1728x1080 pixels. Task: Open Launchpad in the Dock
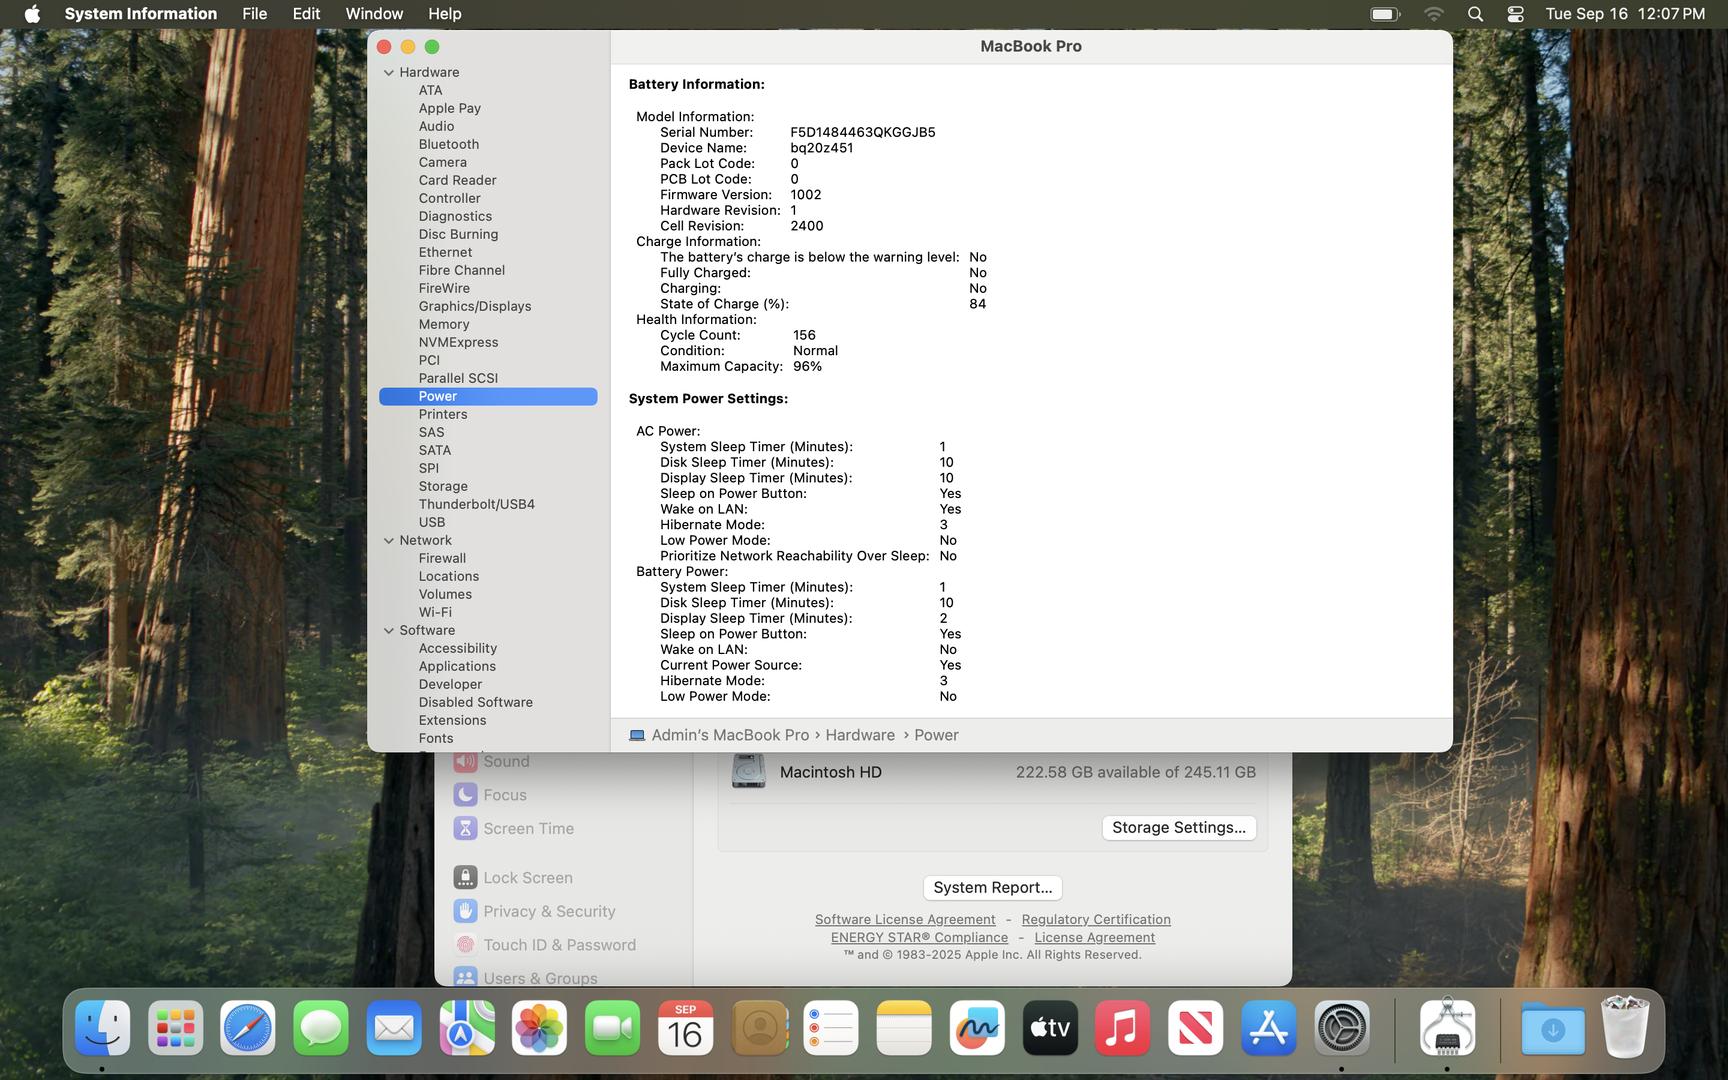pyautogui.click(x=175, y=1028)
